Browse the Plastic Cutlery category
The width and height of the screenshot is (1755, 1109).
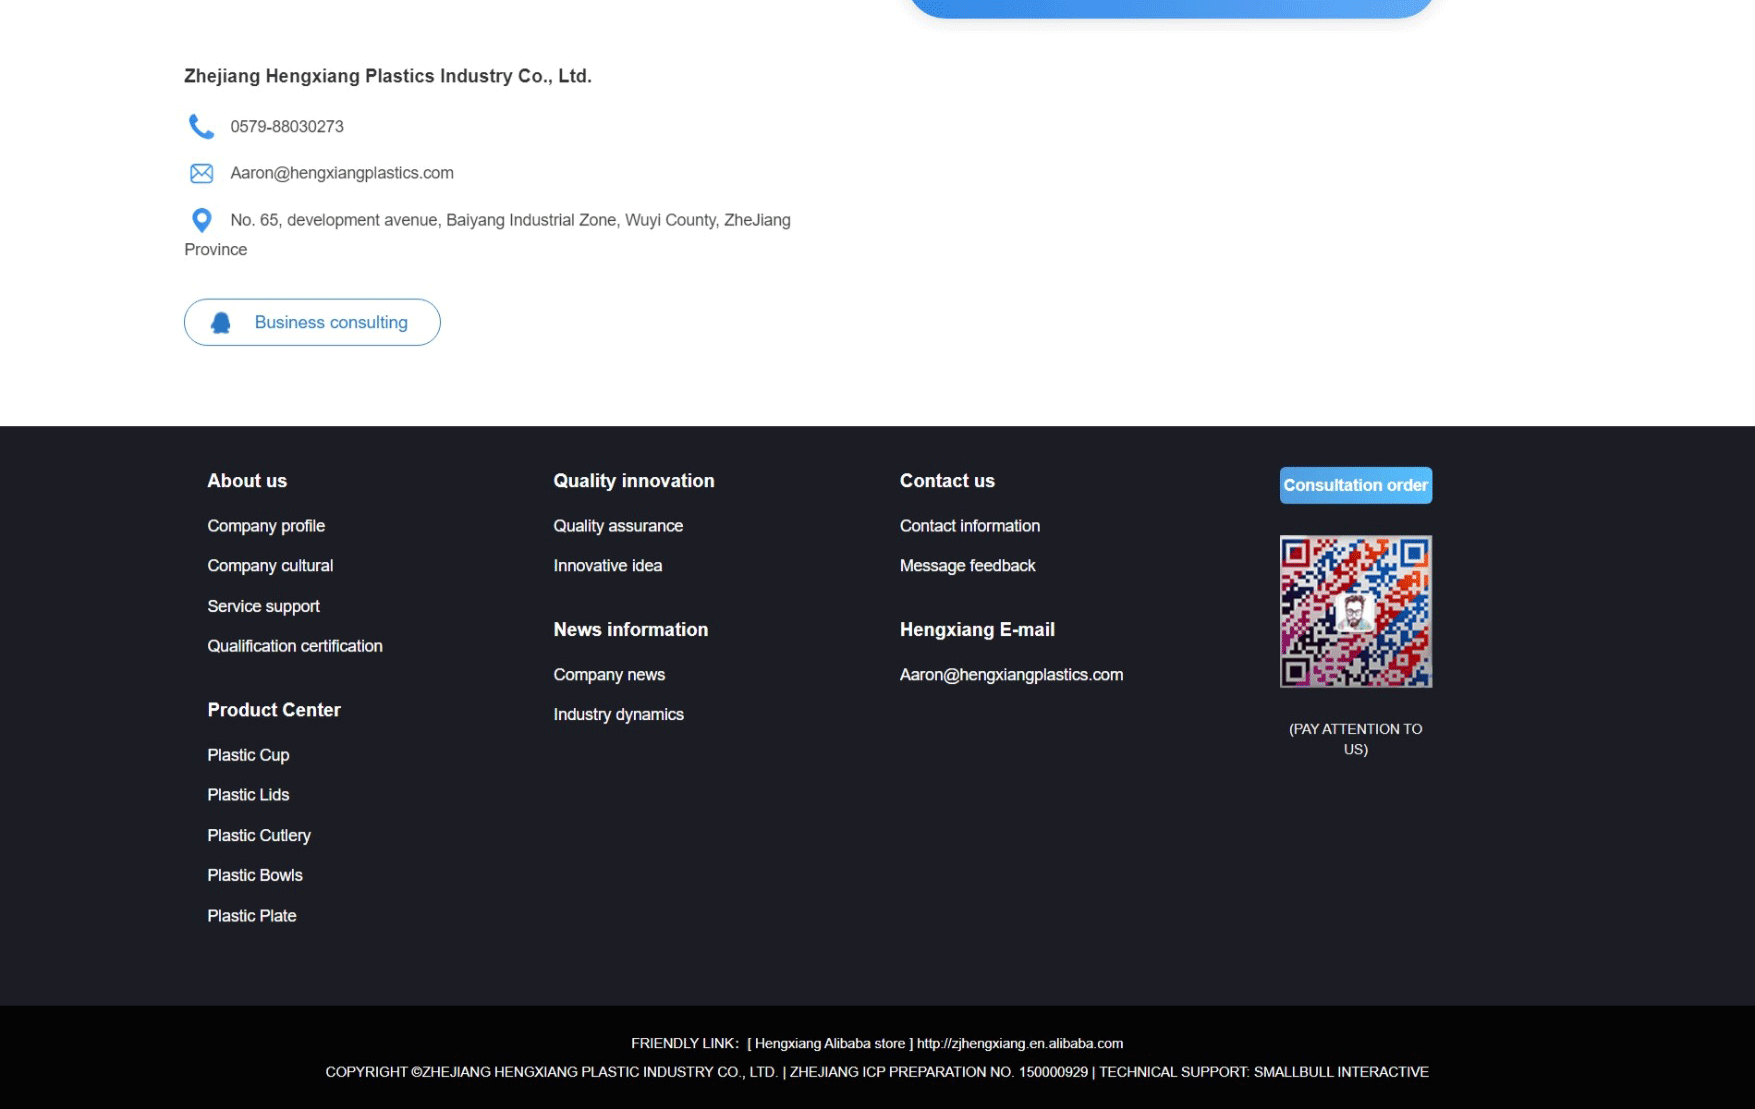(259, 835)
